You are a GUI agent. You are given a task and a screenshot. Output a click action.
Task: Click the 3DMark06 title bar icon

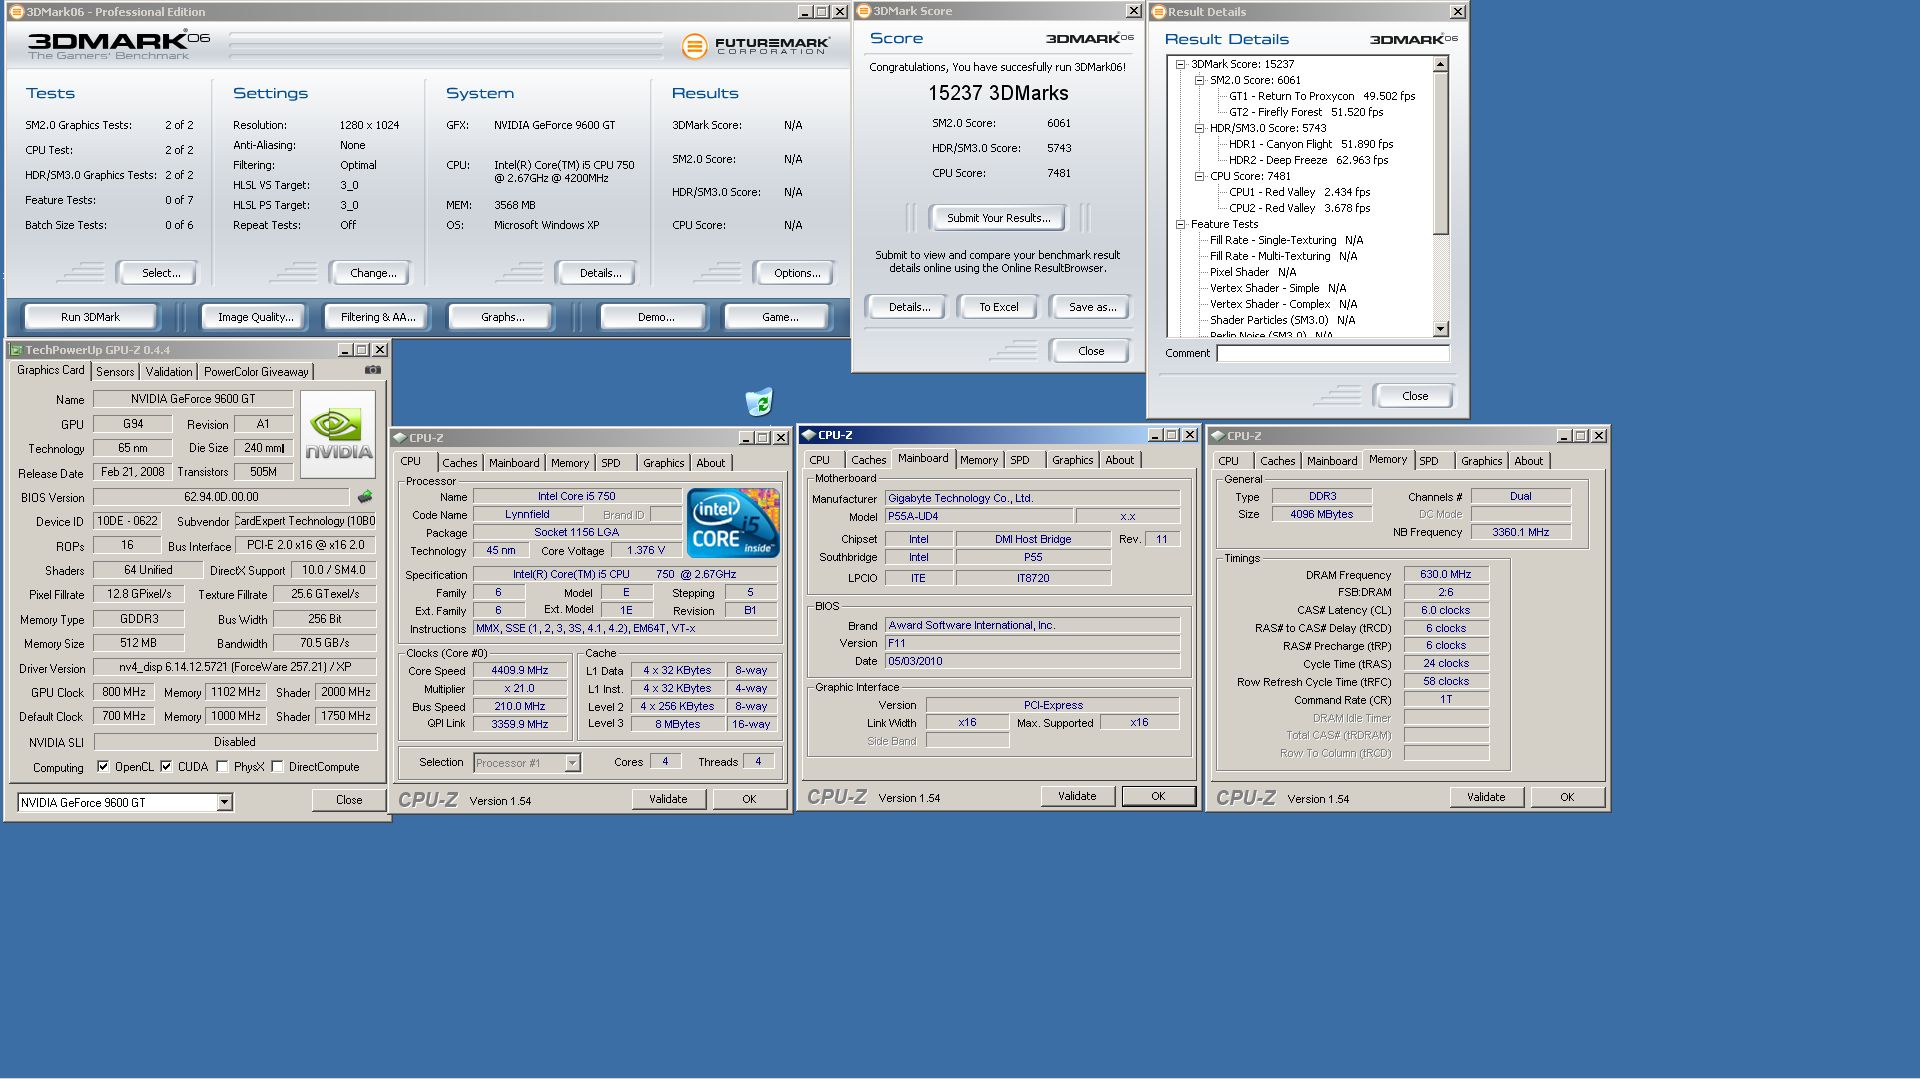coord(15,12)
